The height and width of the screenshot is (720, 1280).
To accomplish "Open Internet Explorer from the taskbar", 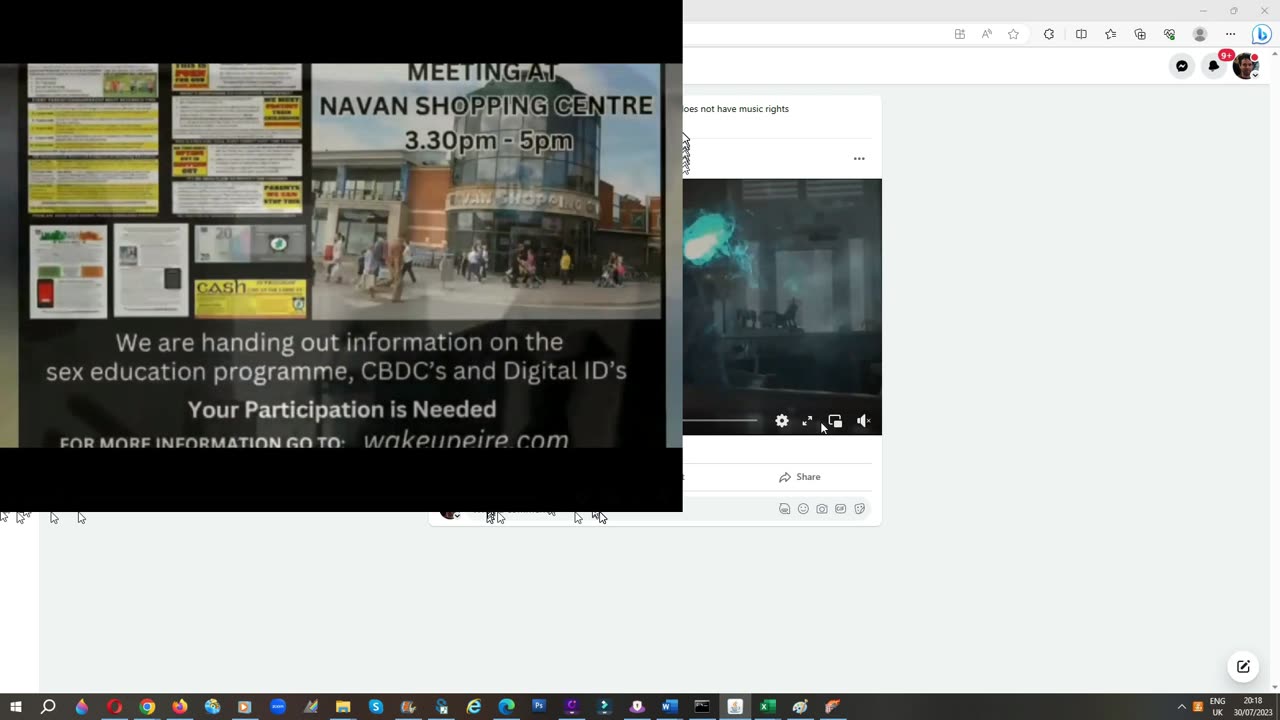I will 474,707.
